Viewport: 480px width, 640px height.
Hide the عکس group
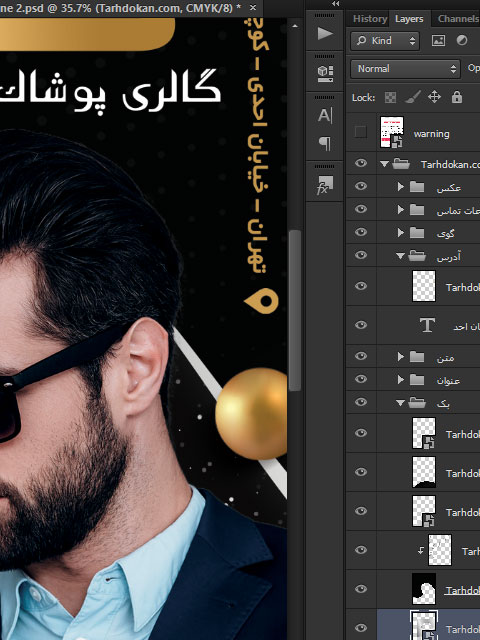tap(361, 186)
